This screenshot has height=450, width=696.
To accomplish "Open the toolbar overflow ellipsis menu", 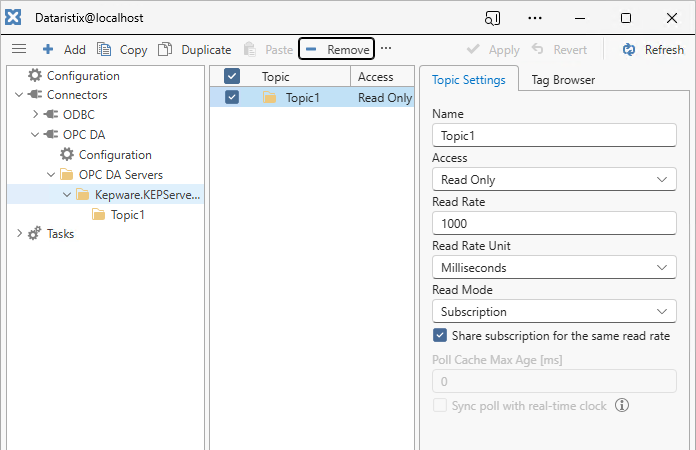I will click(386, 49).
